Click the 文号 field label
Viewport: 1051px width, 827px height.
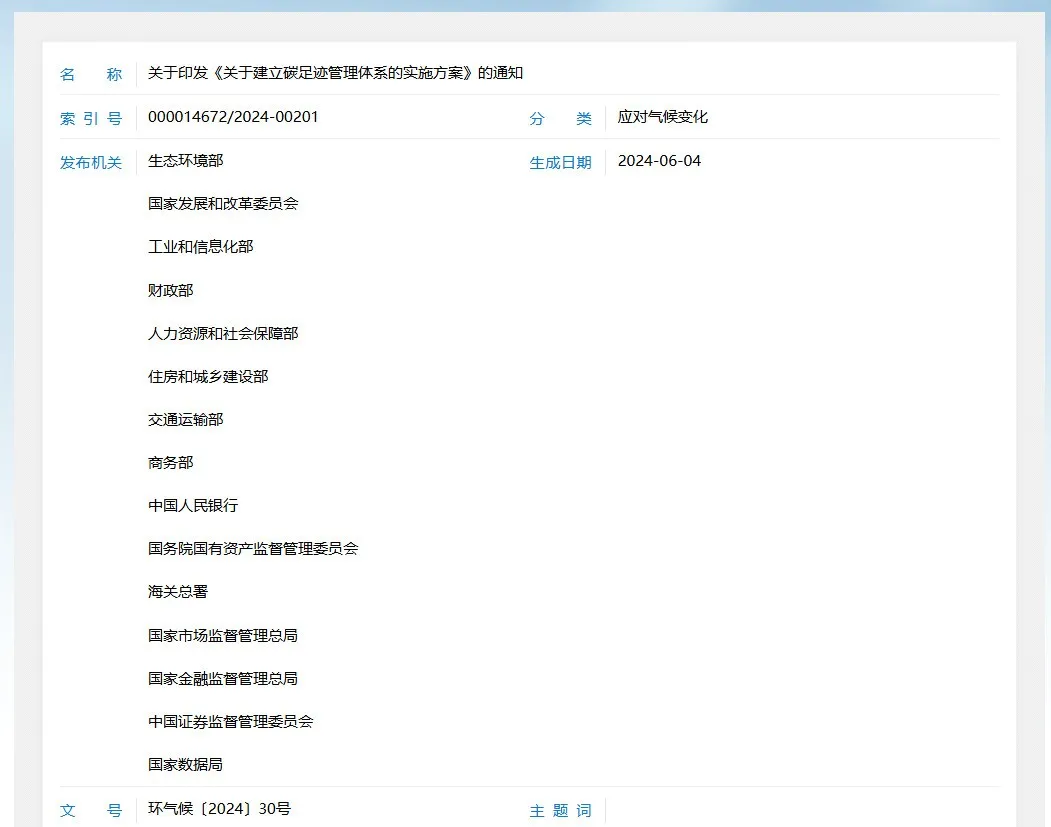click(x=90, y=811)
